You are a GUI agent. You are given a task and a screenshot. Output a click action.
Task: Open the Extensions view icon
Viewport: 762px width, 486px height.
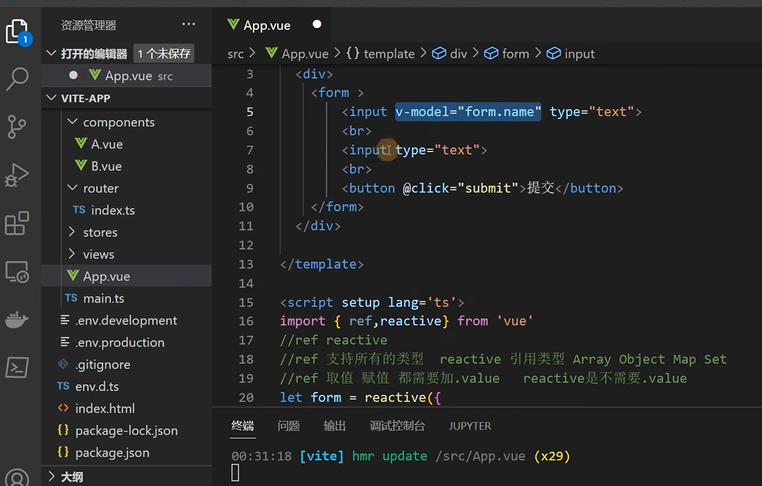pos(17,223)
